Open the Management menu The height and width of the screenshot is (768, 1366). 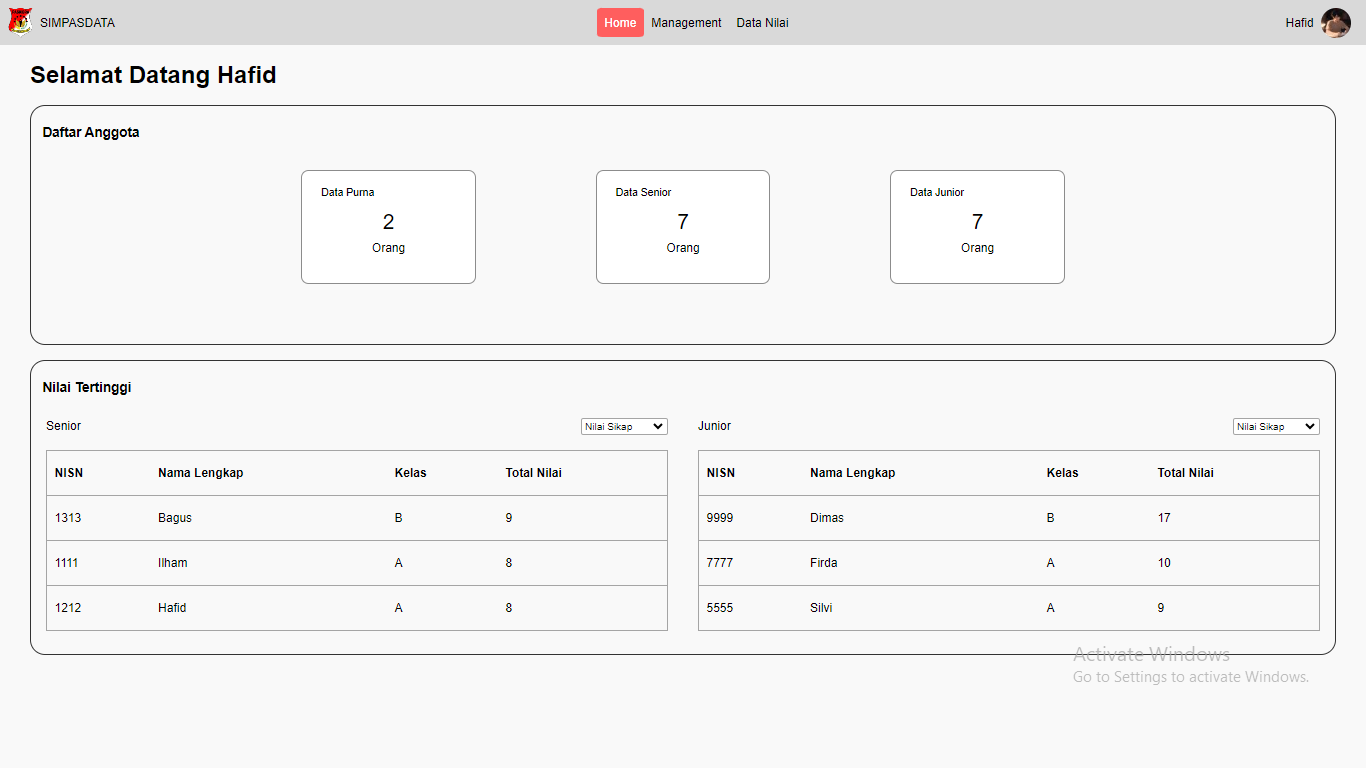pos(686,23)
